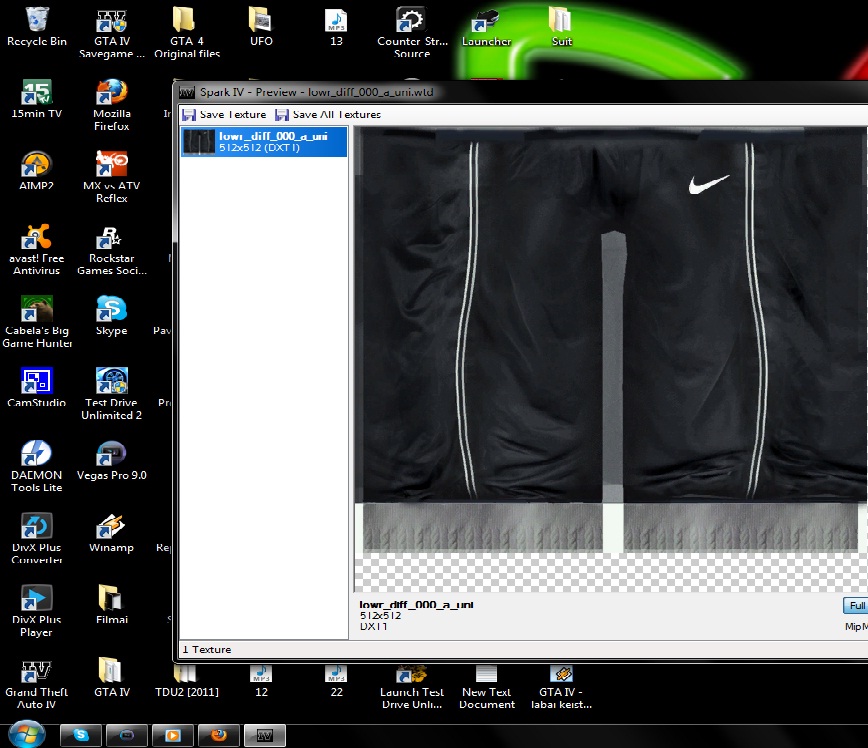Image resolution: width=868 pixels, height=748 pixels.
Task: Open the GTA IV folder on desktop
Action: 112,678
